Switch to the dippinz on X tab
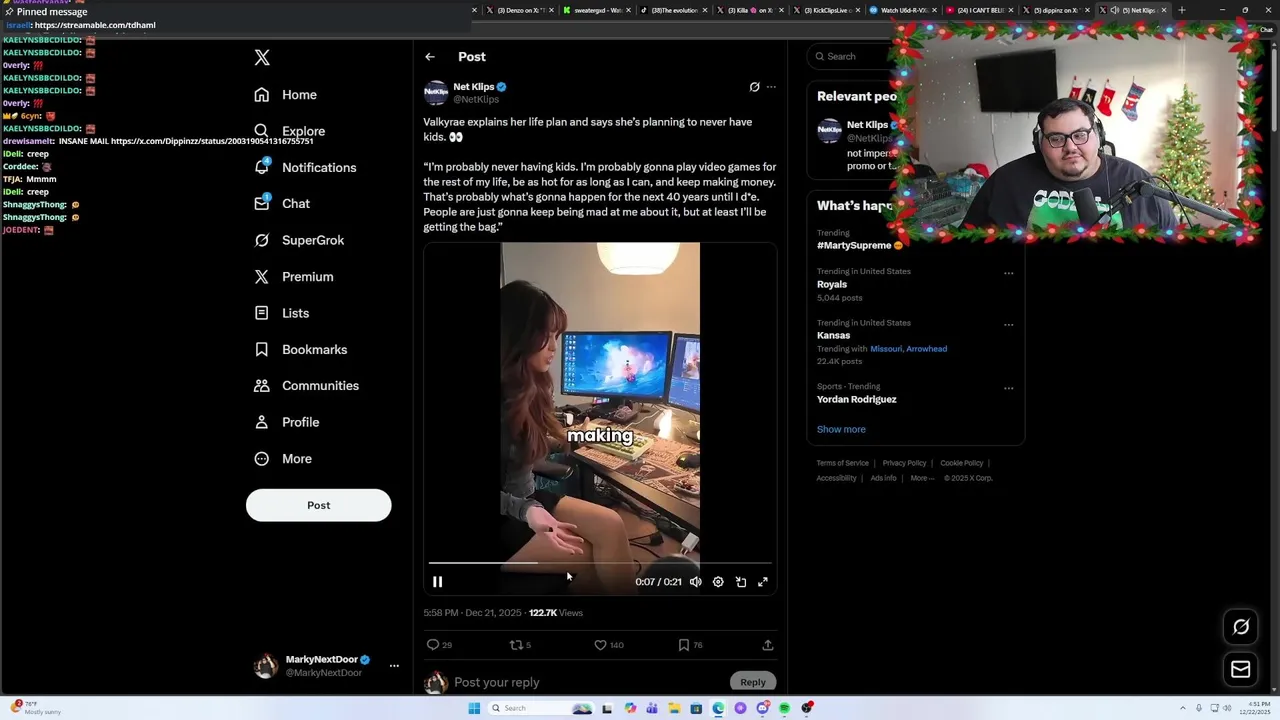Image resolution: width=1280 pixels, height=720 pixels. click(1055, 10)
